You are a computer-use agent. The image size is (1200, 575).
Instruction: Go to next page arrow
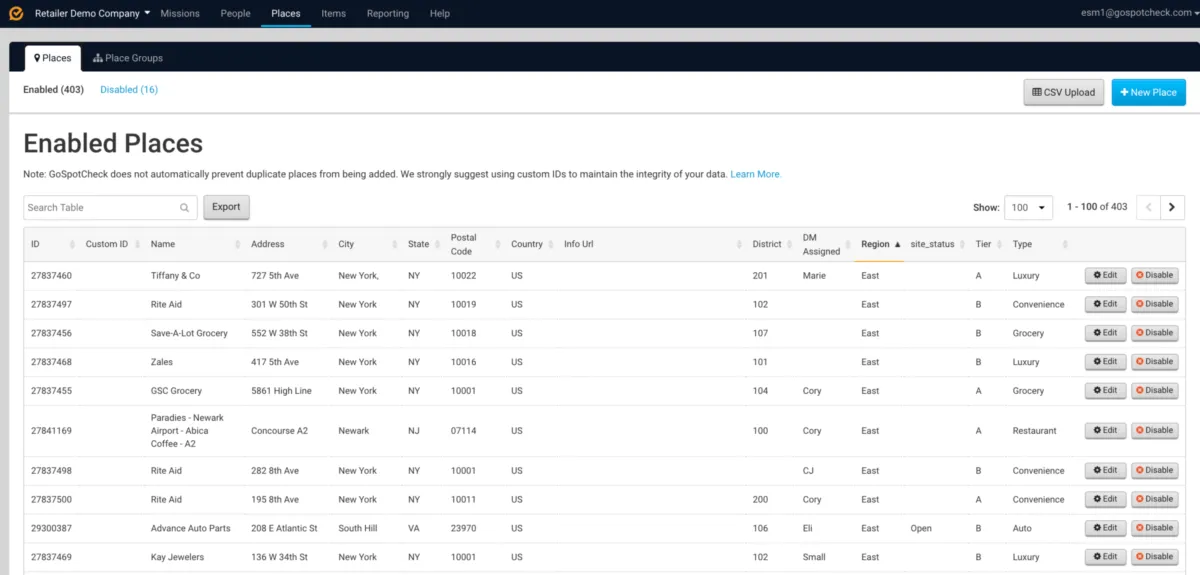pos(1172,207)
